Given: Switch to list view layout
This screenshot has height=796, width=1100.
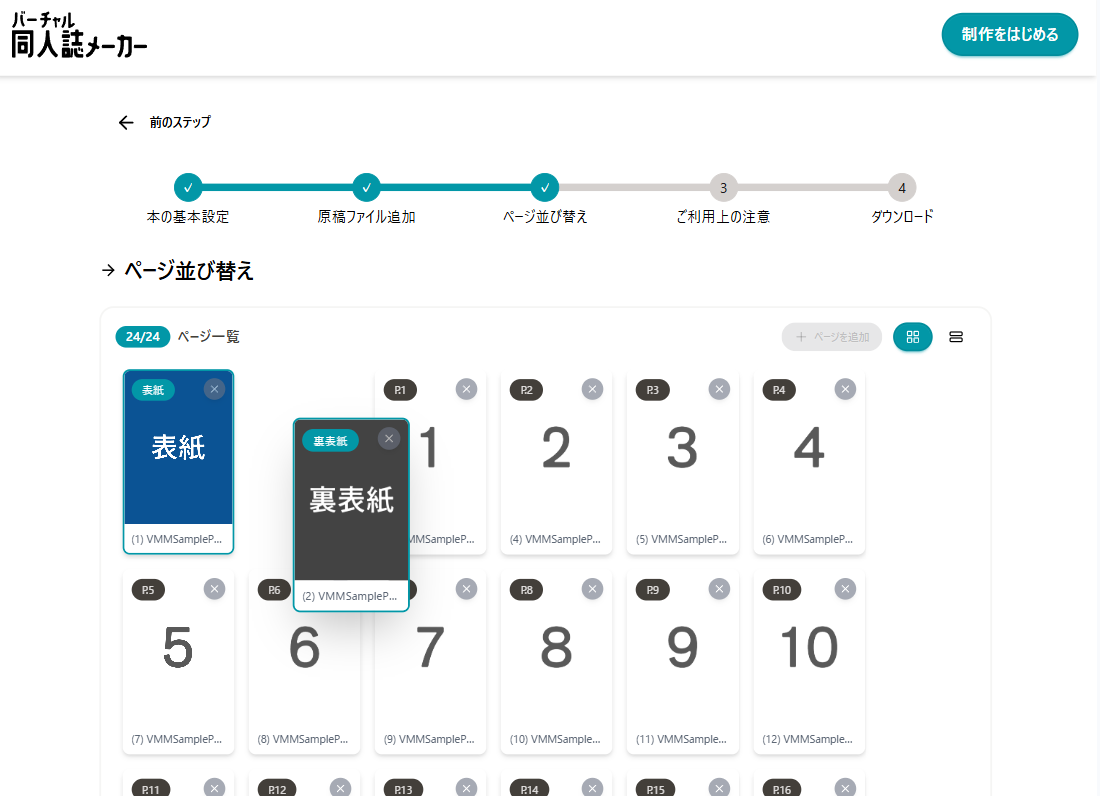Looking at the screenshot, I should tap(955, 337).
